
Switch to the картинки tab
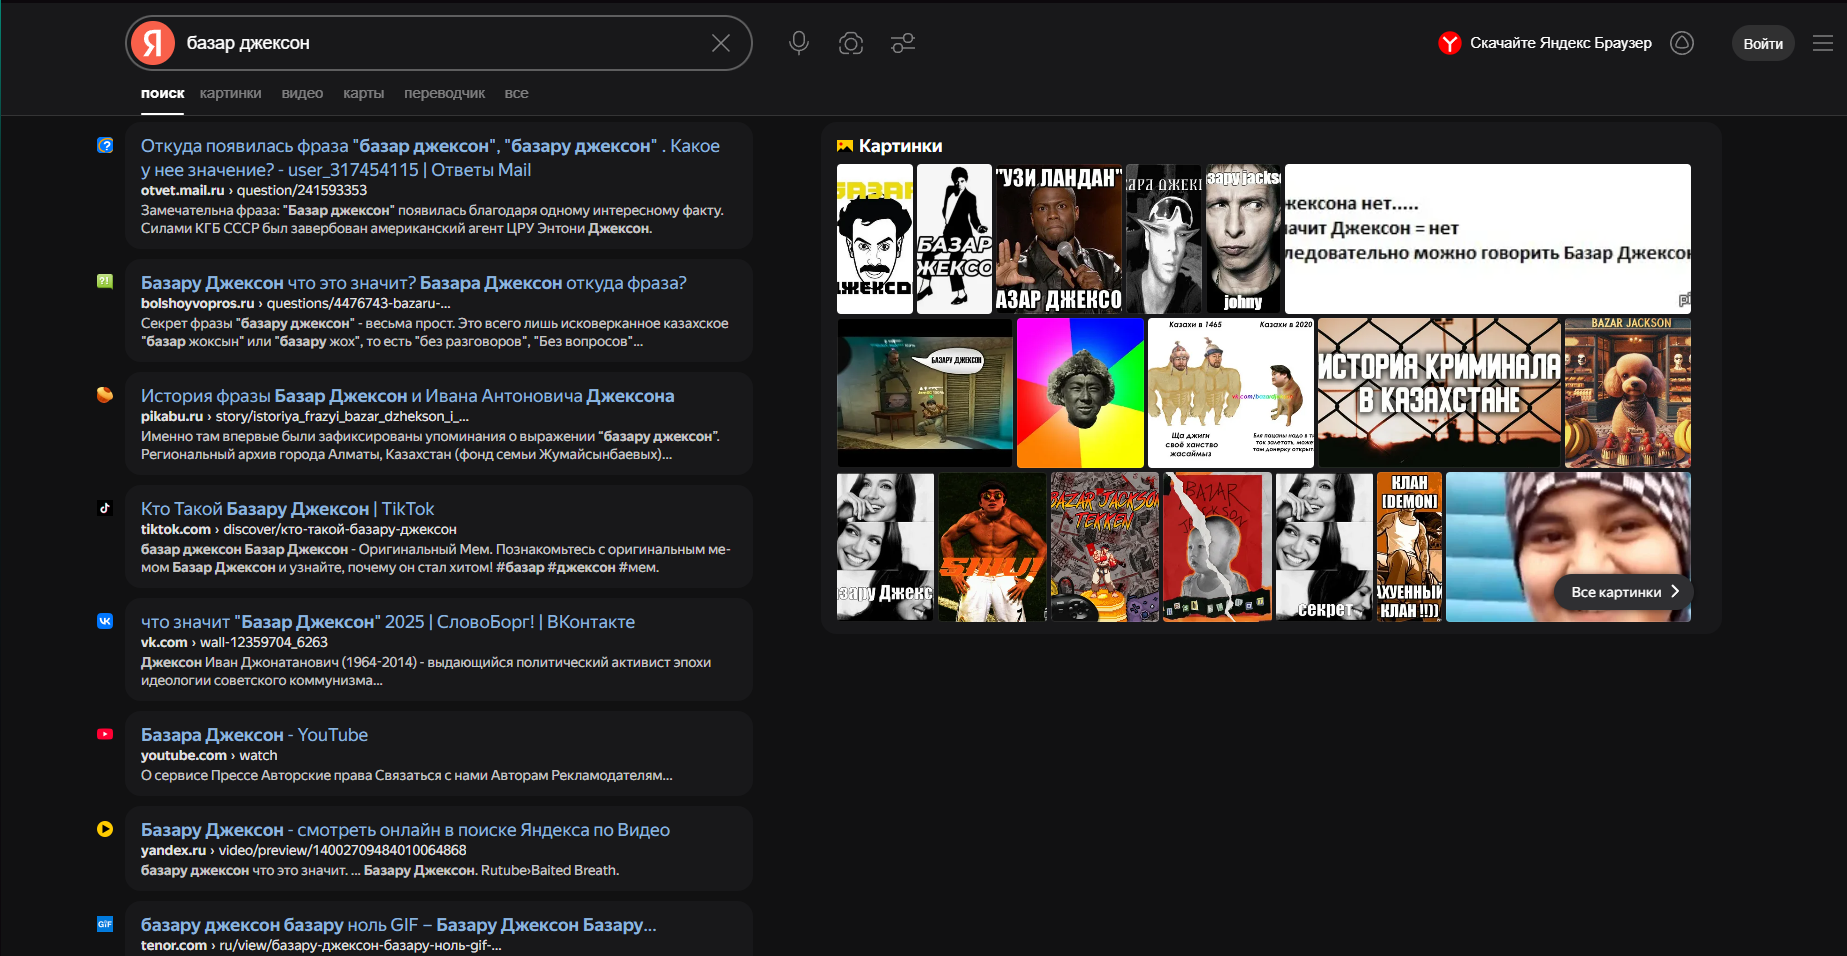(x=230, y=93)
